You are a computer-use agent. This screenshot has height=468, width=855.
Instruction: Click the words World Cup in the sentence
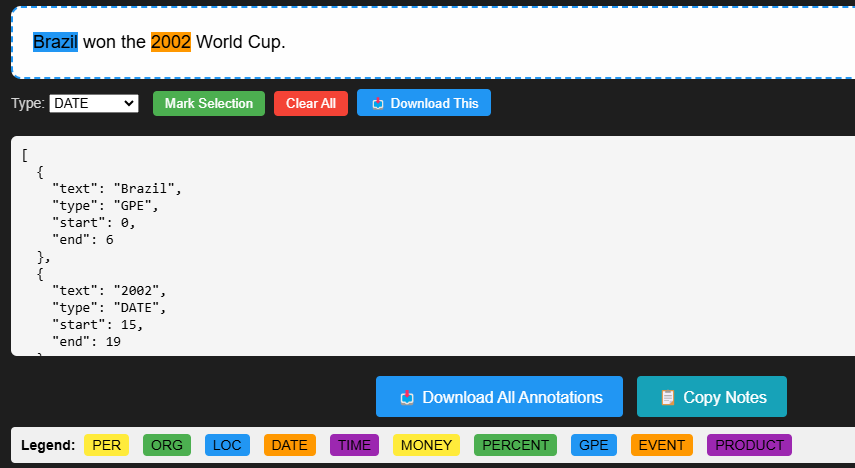pyautogui.click(x=238, y=42)
